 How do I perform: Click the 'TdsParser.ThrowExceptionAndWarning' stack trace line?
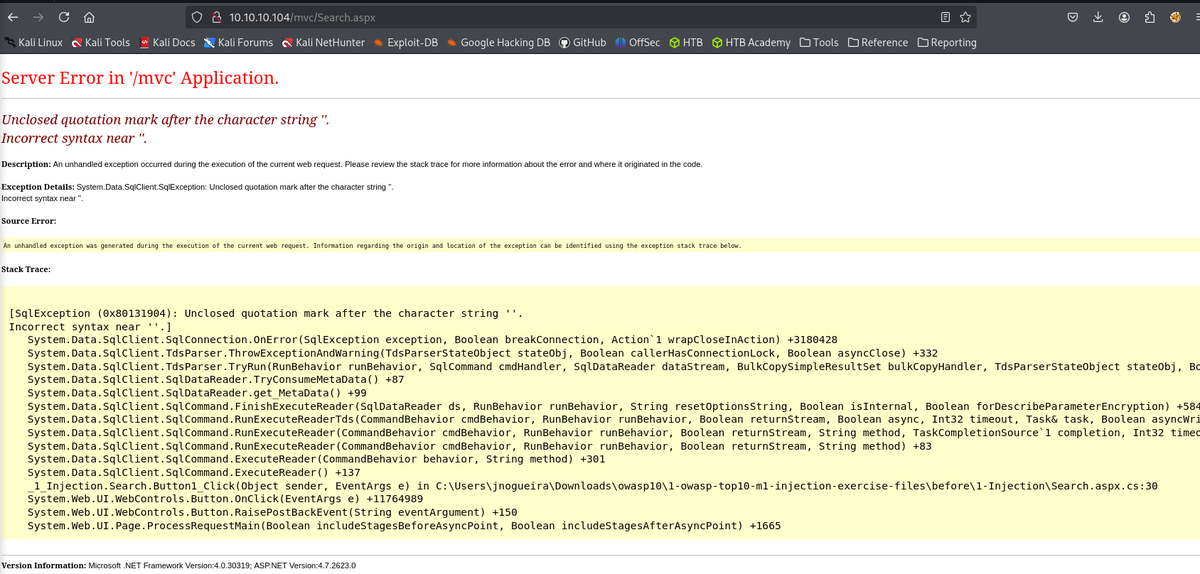pyautogui.click(x=483, y=353)
